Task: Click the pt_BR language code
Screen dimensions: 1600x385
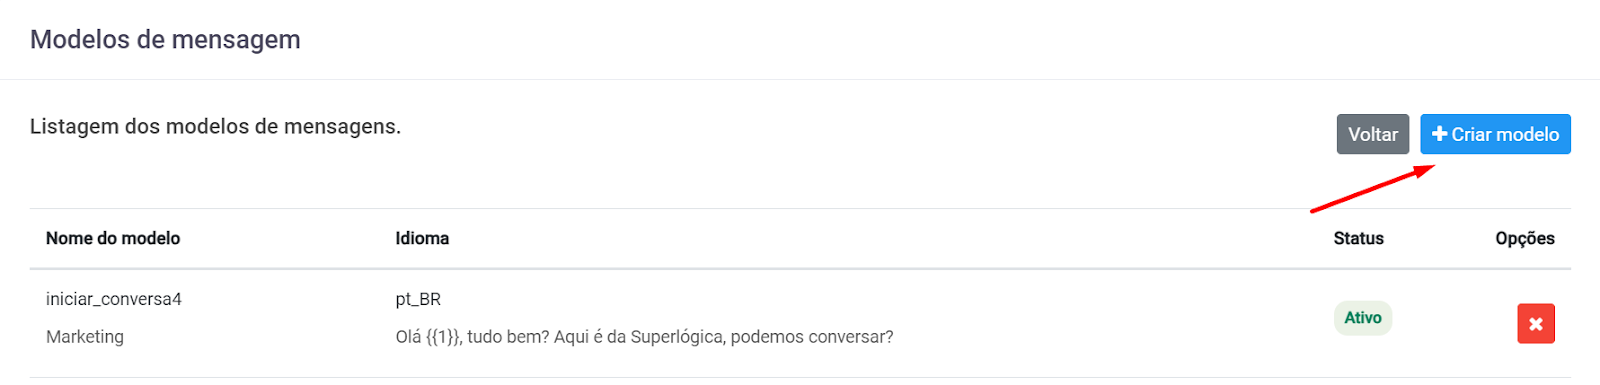Action: 418,299
